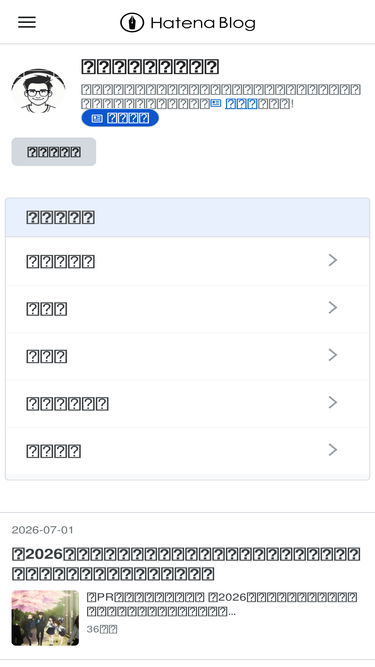
Task: Click the chevron on the last menu row
Action: pos(333,450)
